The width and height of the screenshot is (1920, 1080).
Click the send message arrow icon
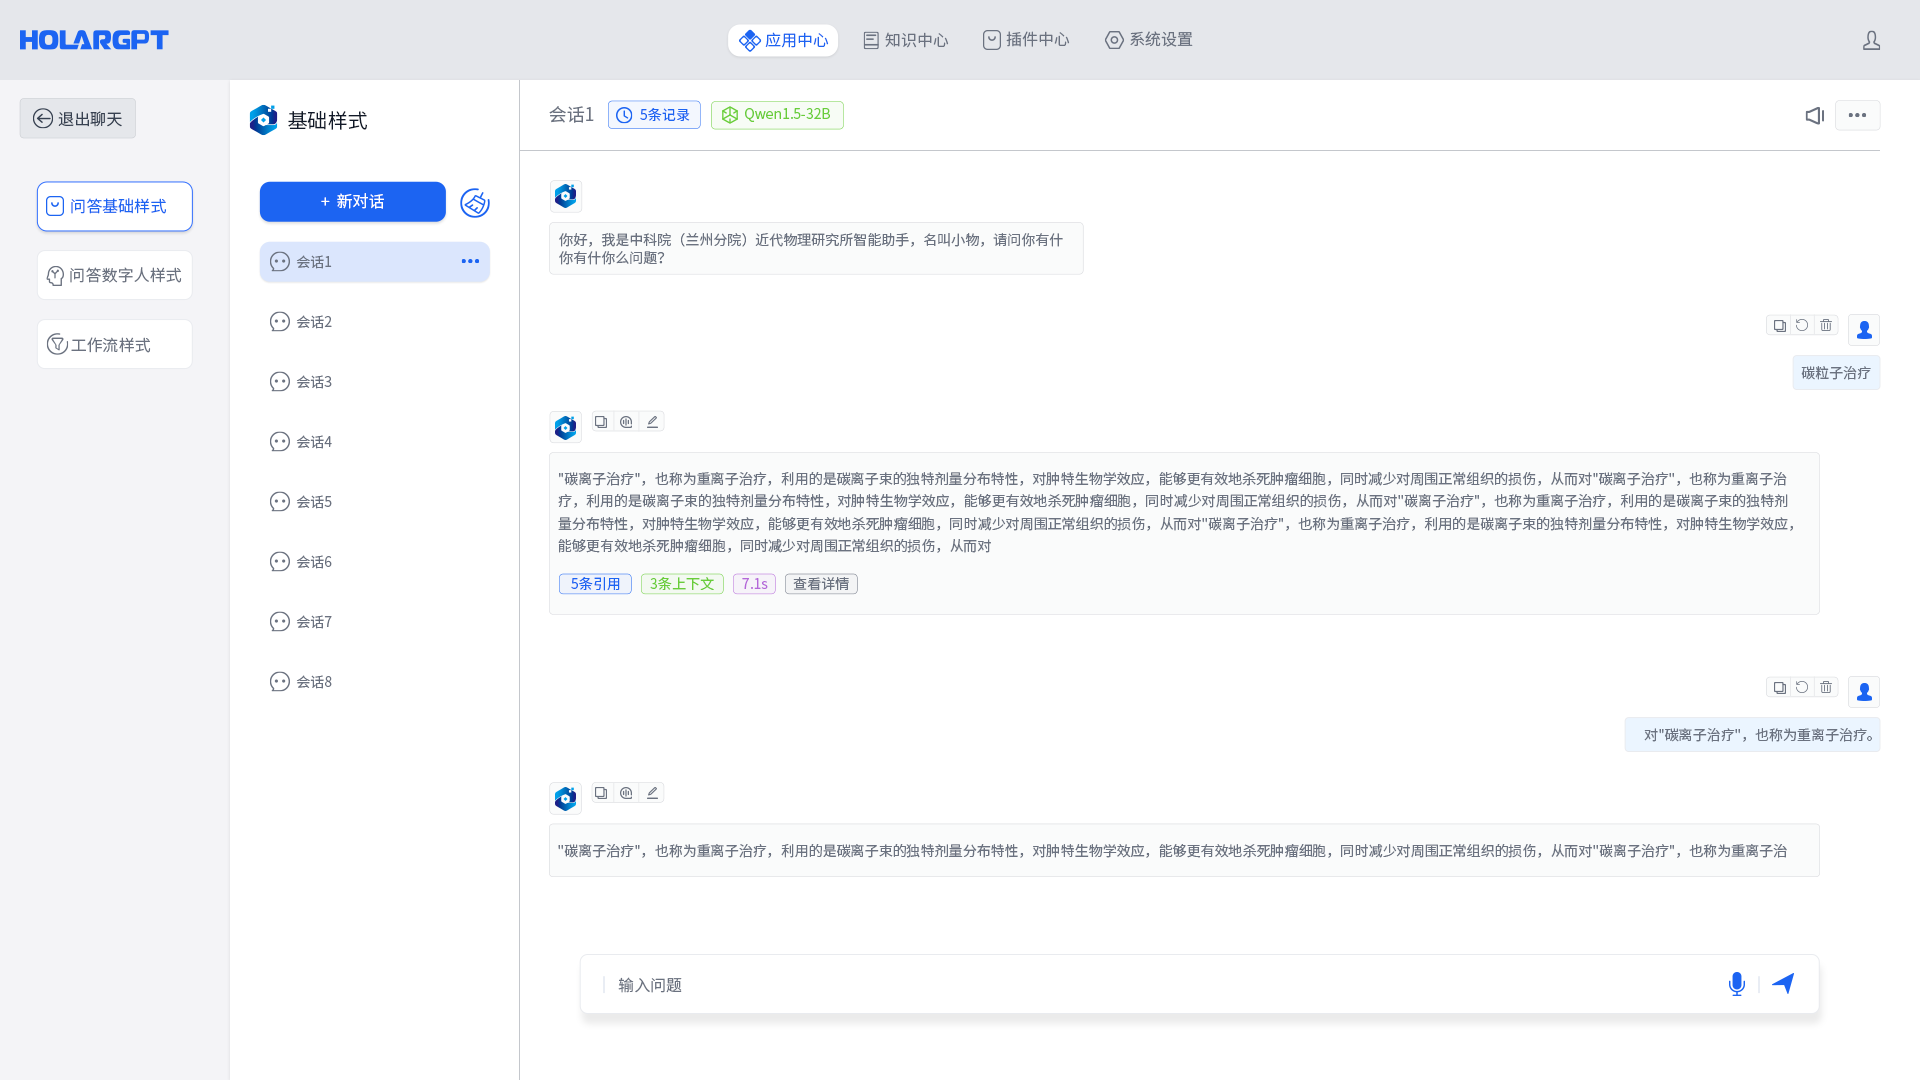[1783, 984]
